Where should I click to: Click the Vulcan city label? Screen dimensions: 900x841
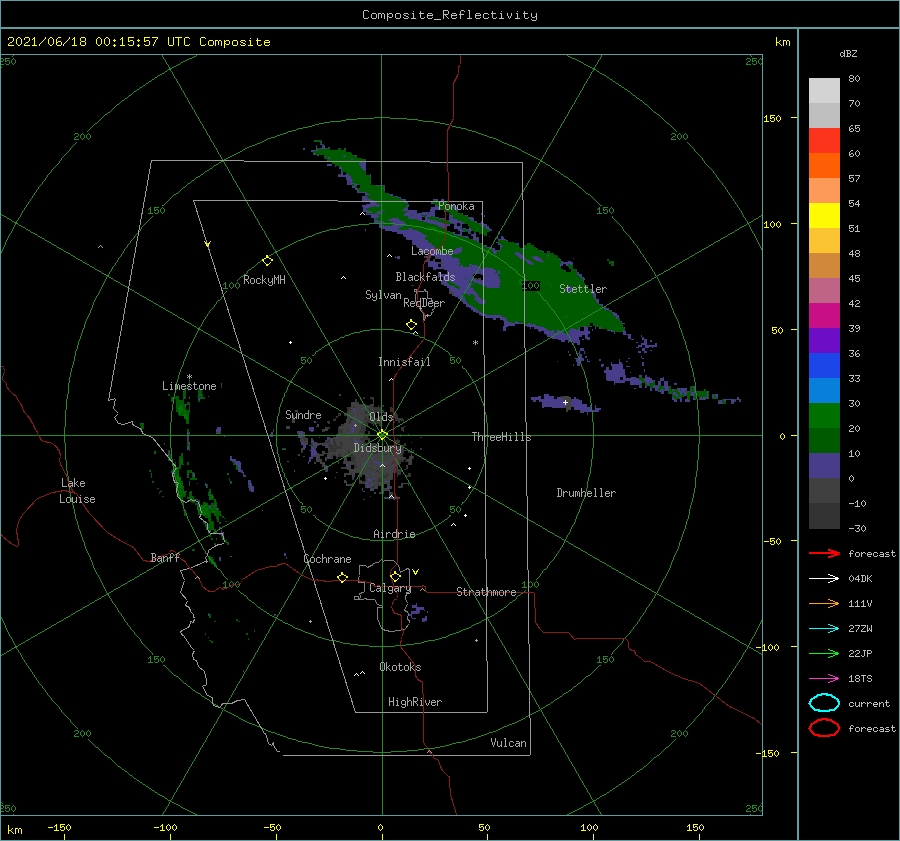[x=508, y=743]
